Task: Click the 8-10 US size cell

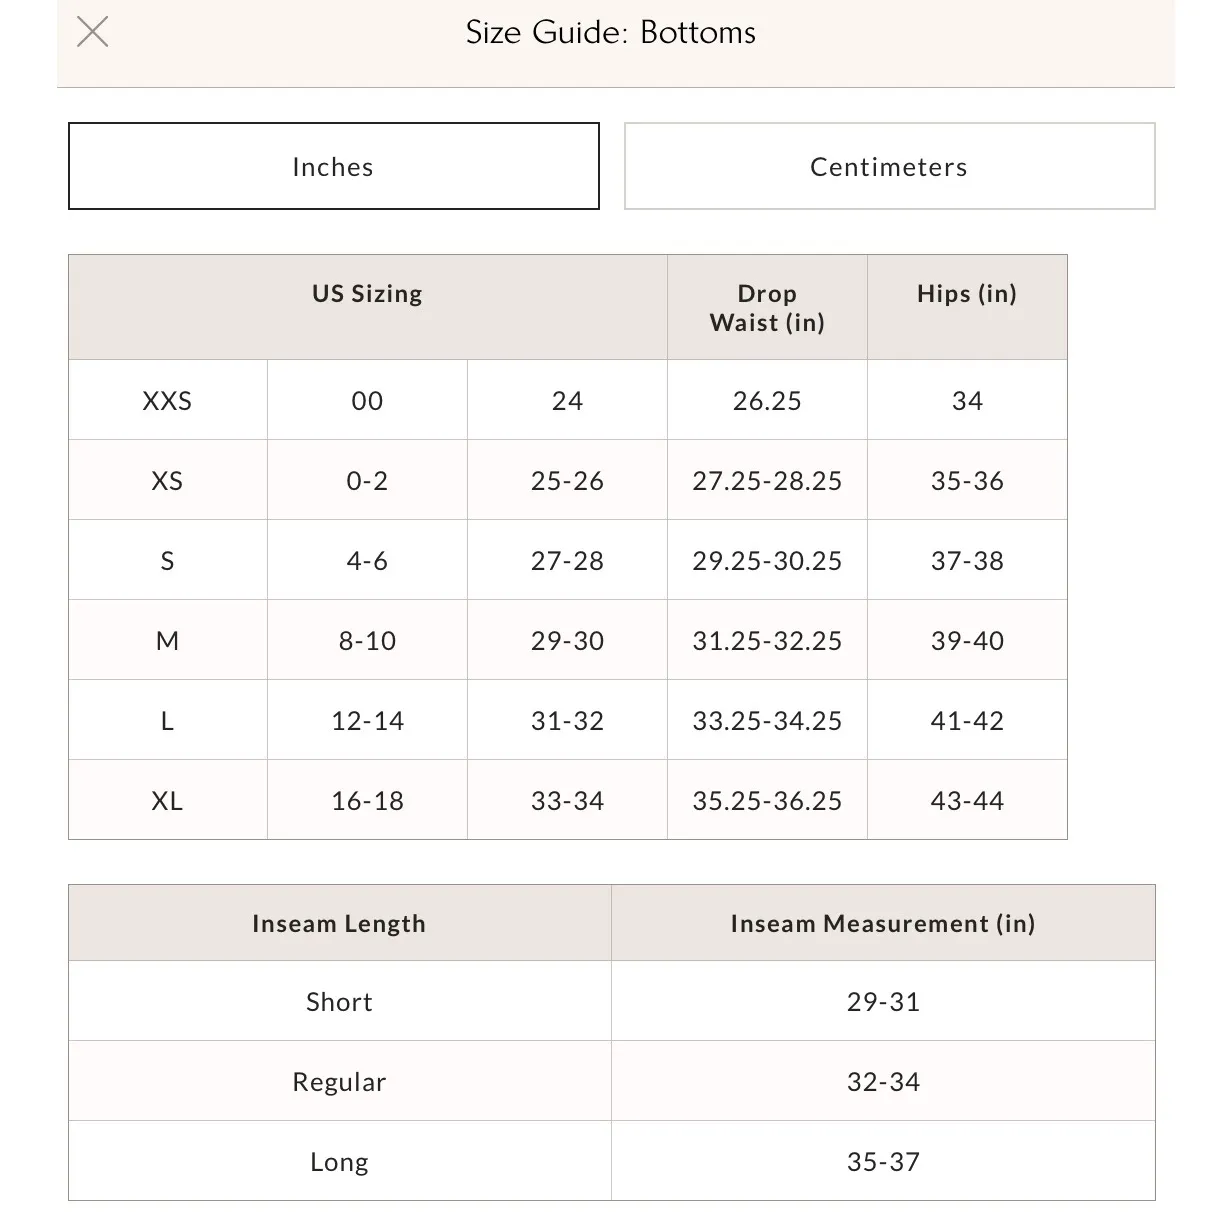Action: (367, 640)
